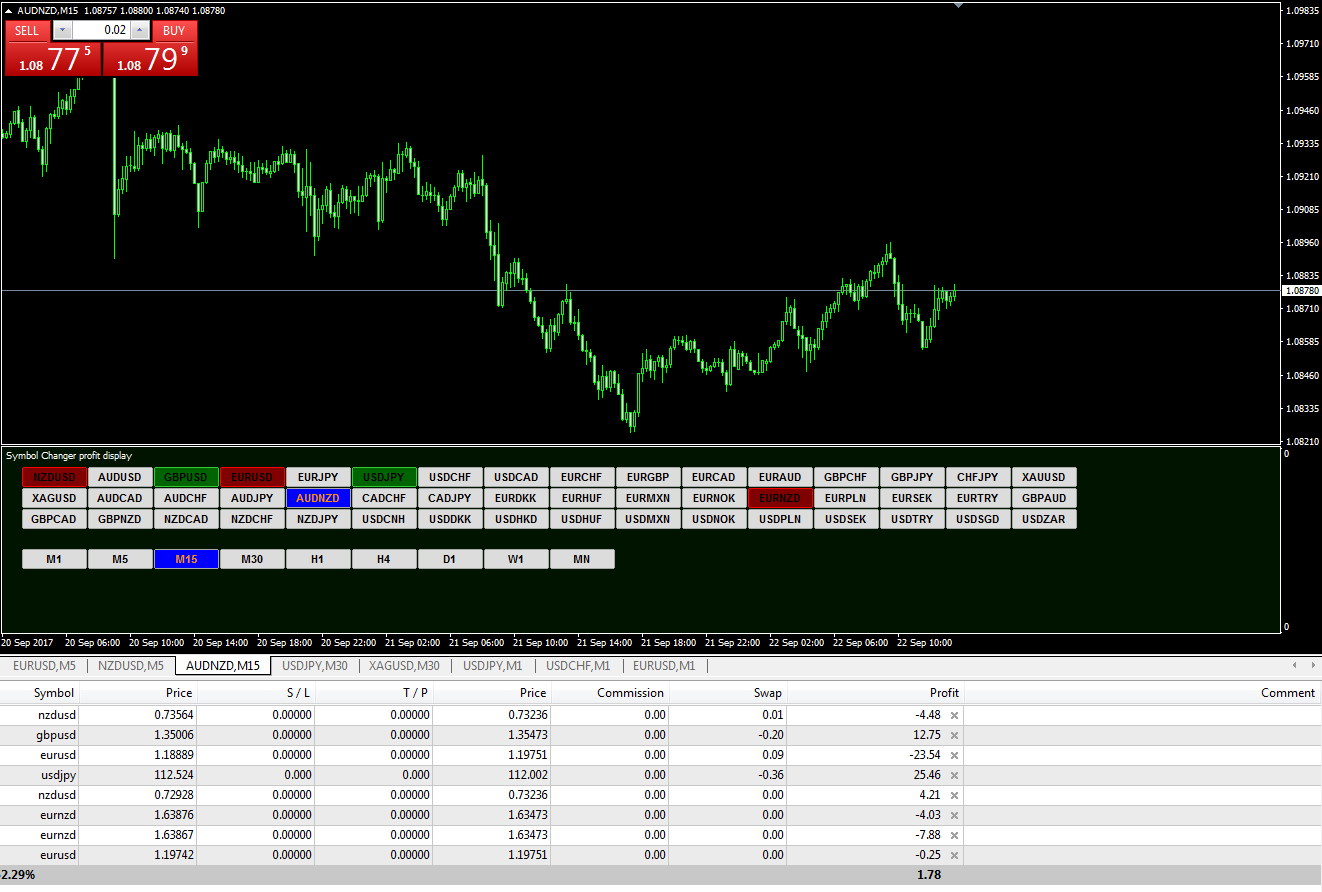
Task: Click the total profit value 1.78
Action: [929, 875]
